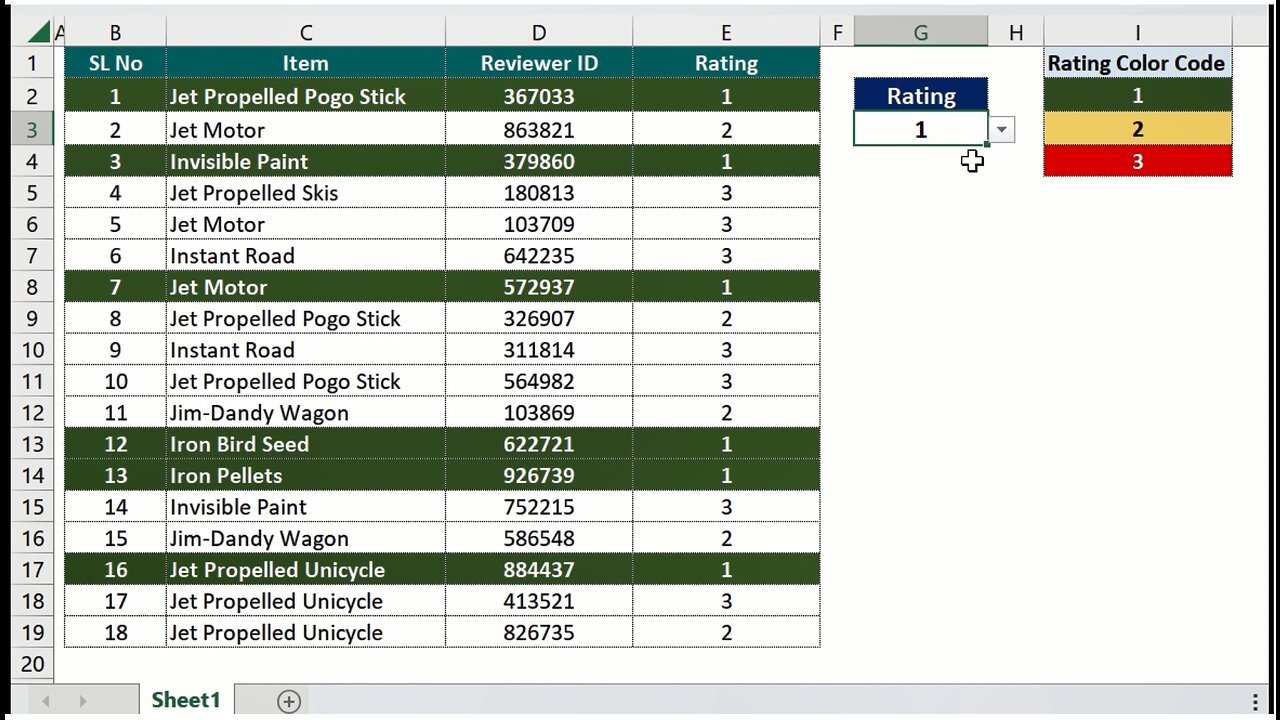The width and height of the screenshot is (1280, 720).
Task: Select Reviewer ID 752215 cell
Action: (x=539, y=507)
